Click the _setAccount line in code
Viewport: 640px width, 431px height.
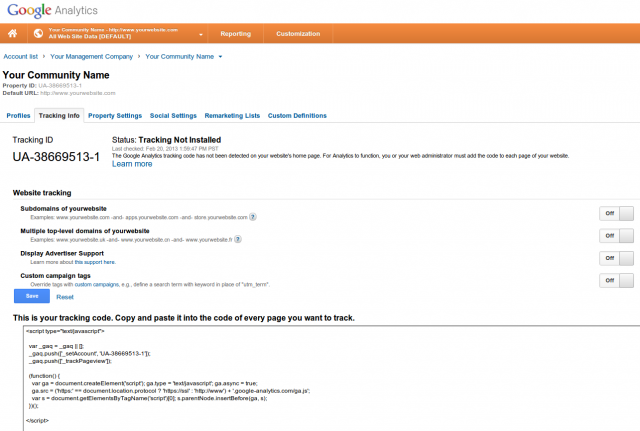pos(90,353)
